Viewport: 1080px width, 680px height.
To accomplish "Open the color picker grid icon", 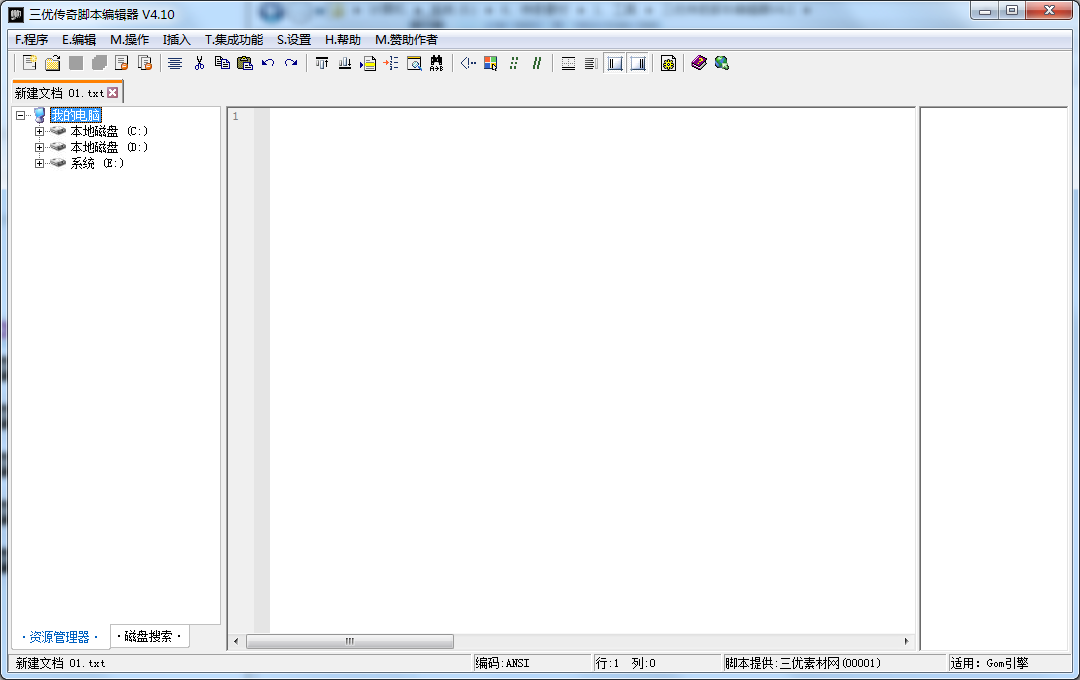I will [490, 63].
